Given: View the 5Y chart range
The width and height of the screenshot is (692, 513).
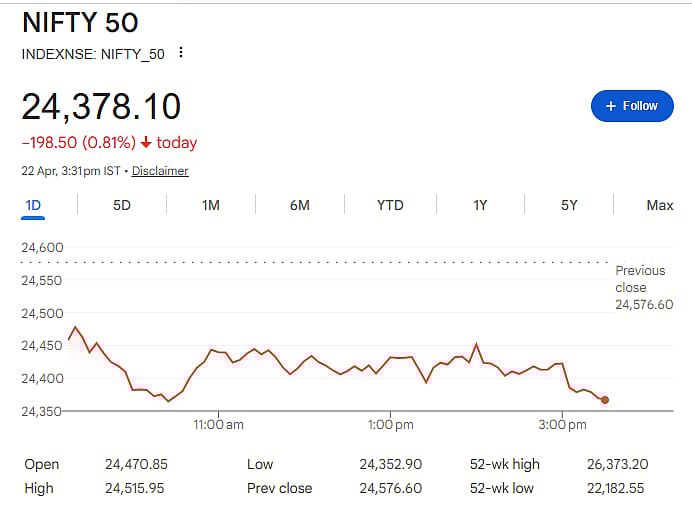Looking at the screenshot, I should tap(569, 205).
